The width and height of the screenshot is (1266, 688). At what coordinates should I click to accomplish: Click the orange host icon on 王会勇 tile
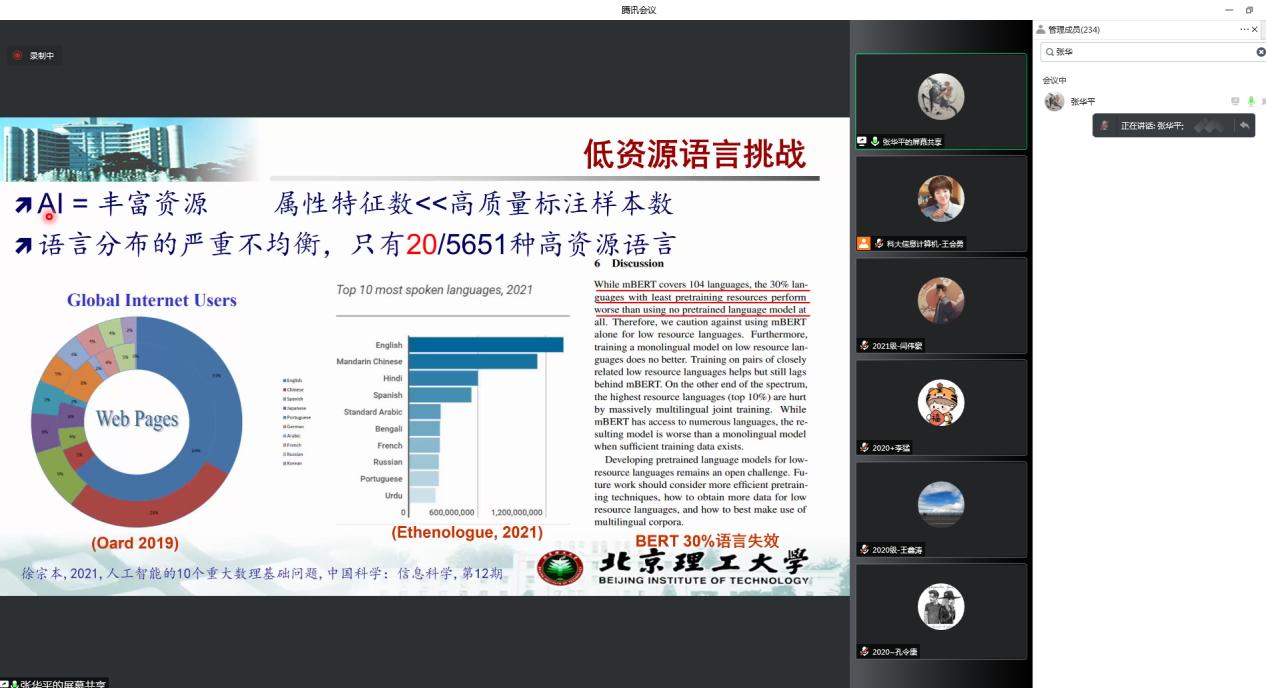(863, 243)
